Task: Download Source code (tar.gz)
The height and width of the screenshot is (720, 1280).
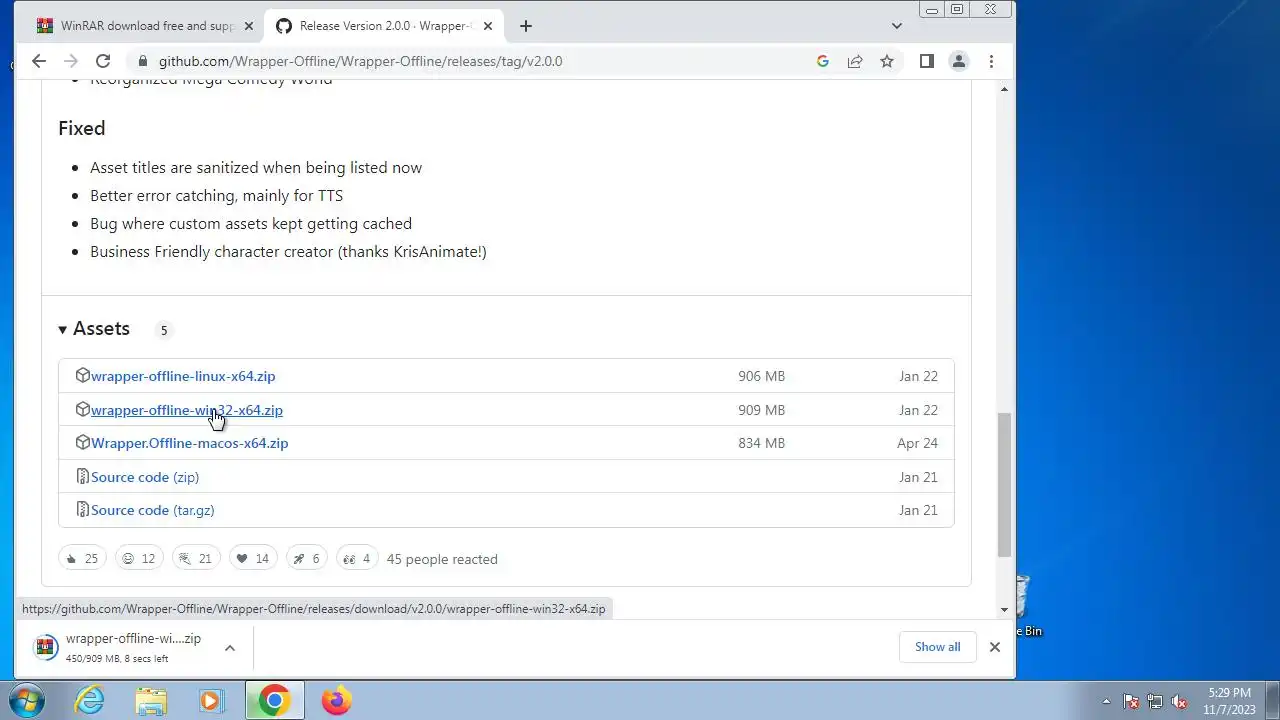Action: click(x=153, y=510)
